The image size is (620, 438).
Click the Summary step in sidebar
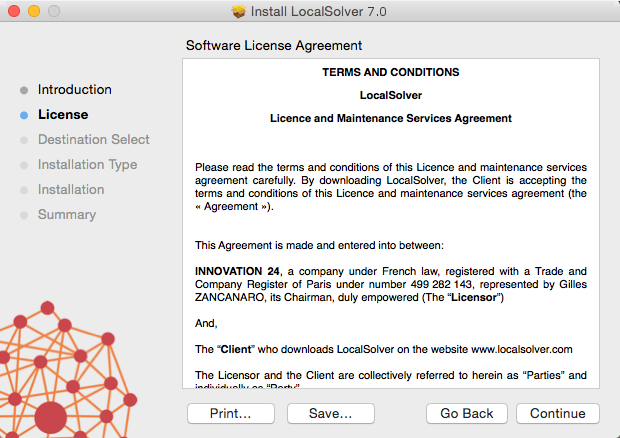point(67,215)
